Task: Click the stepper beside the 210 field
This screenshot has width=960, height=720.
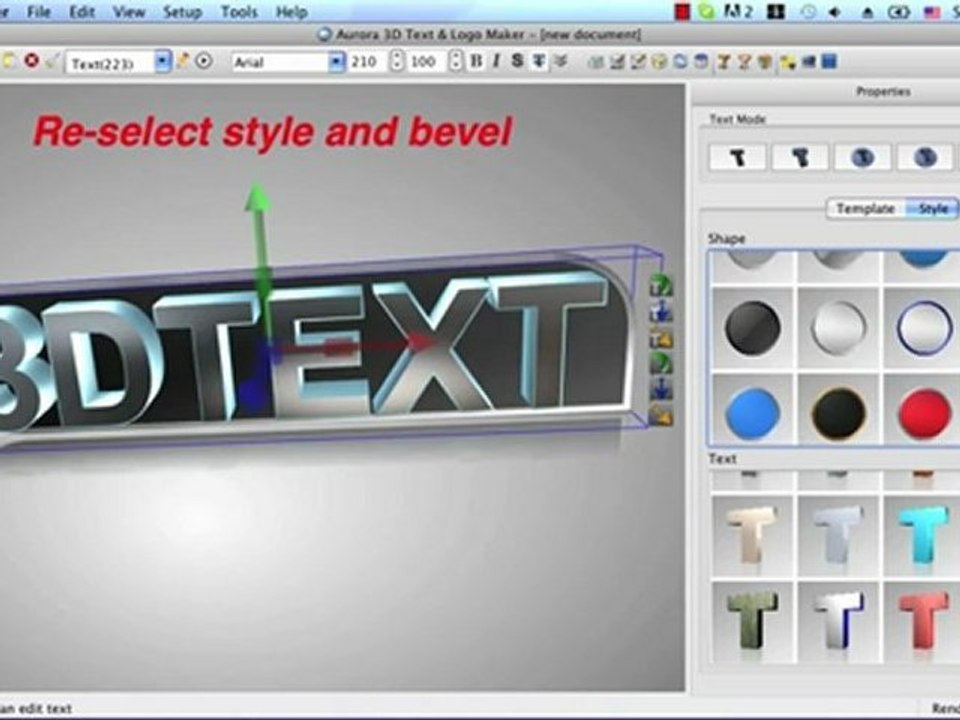Action: pyautogui.click(x=397, y=62)
